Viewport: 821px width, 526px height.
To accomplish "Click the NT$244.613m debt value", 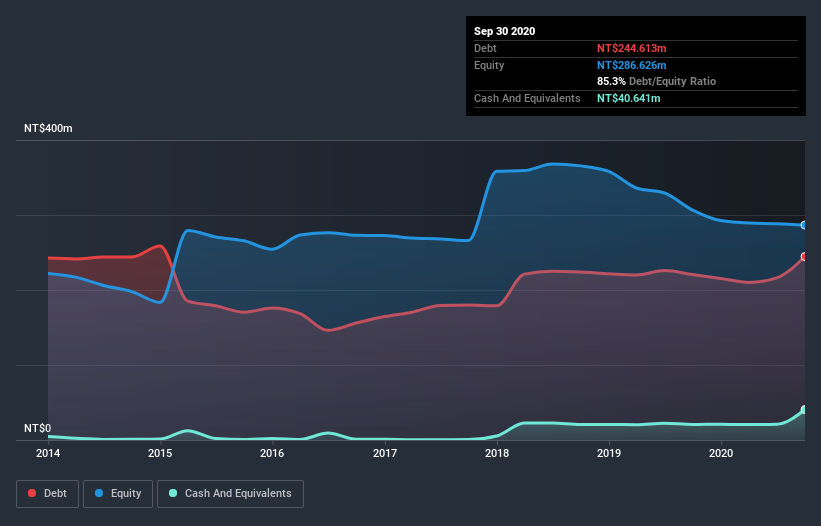I will pos(631,48).
